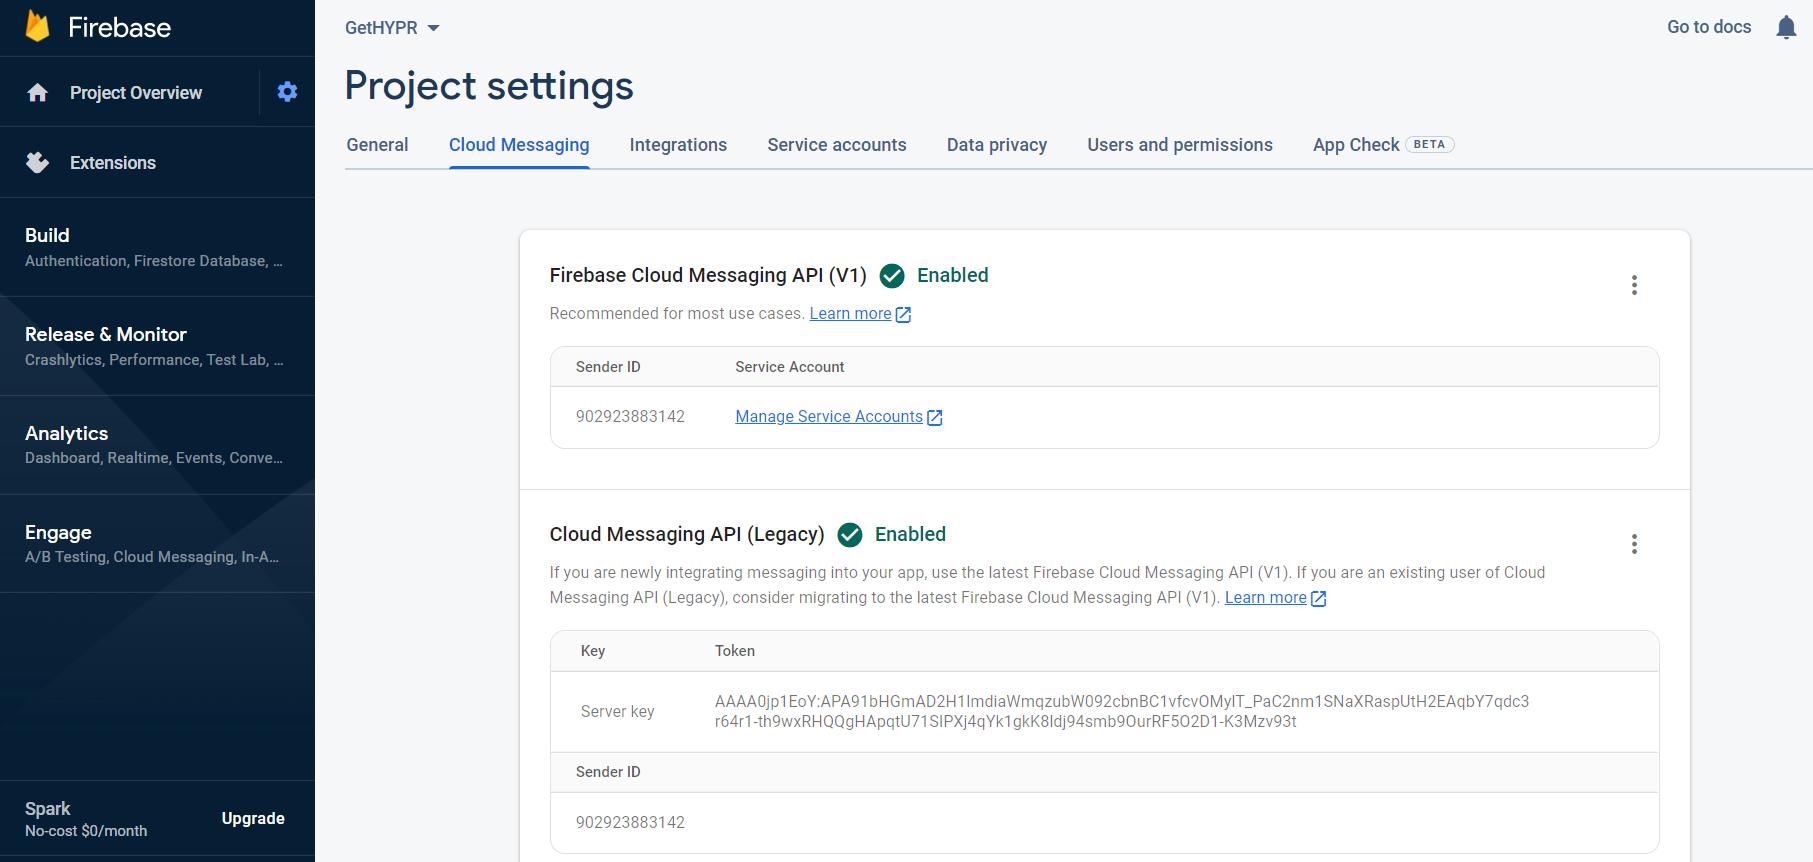This screenshot has width=1813, height=862.
Task: Click the external-link icon after the V1 Learn more
Action: pos(903,314)
